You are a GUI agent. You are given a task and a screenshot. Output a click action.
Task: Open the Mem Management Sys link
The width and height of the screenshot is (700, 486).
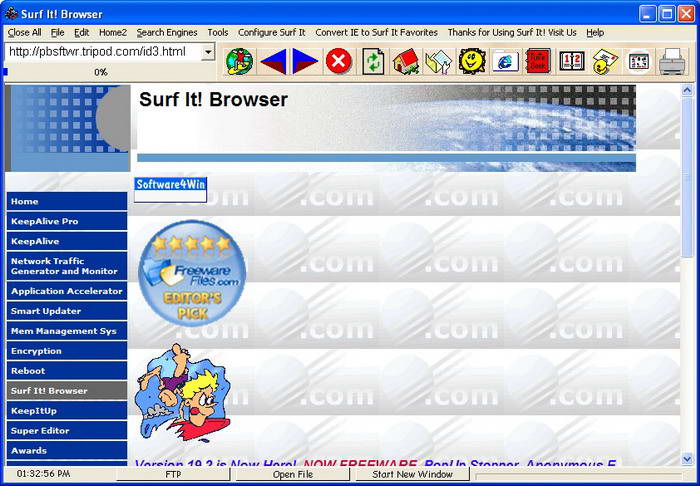[x=67, y=331]
